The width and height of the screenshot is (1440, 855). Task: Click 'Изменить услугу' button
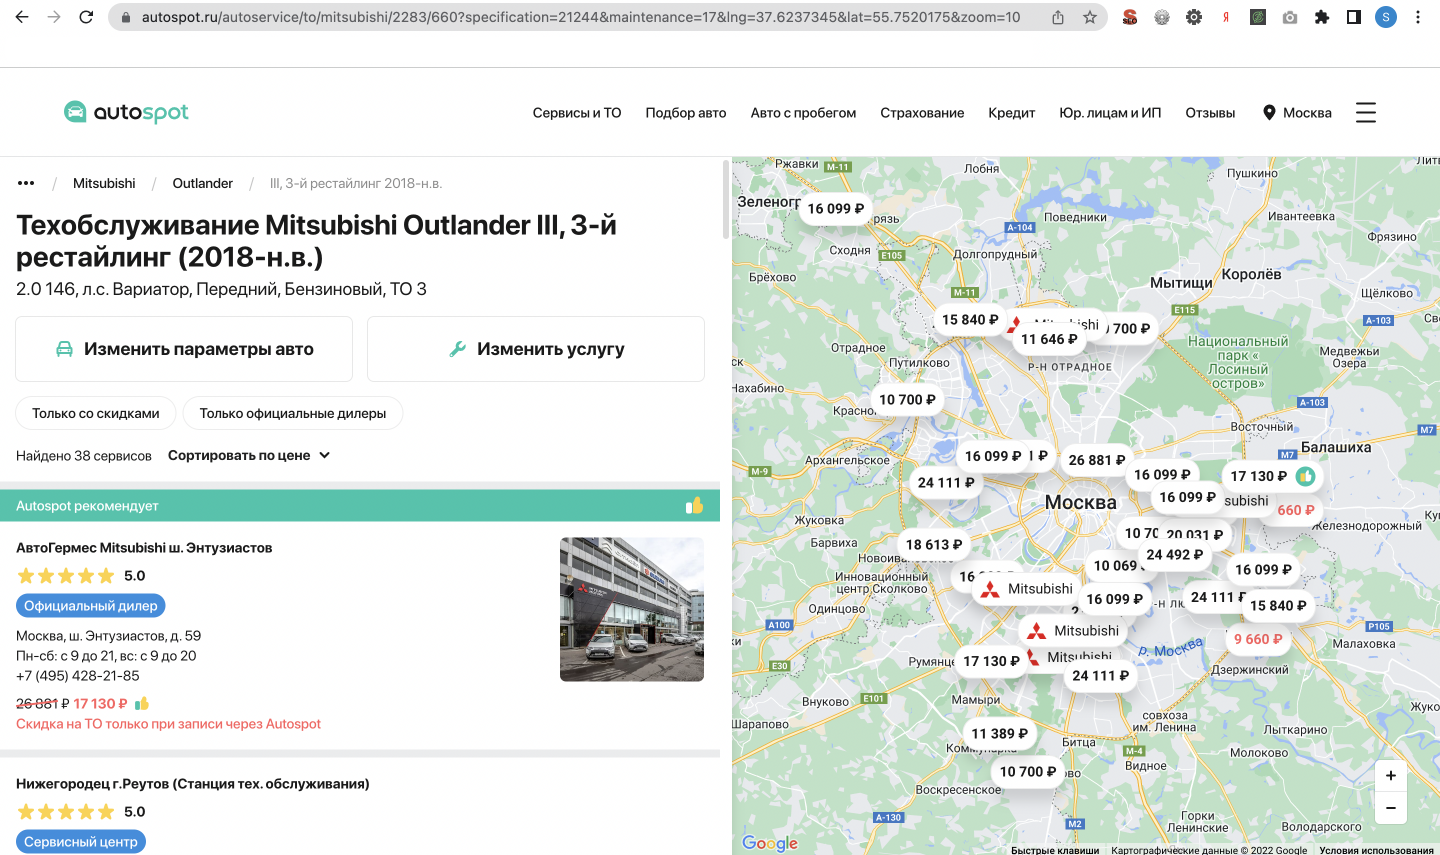536,349
